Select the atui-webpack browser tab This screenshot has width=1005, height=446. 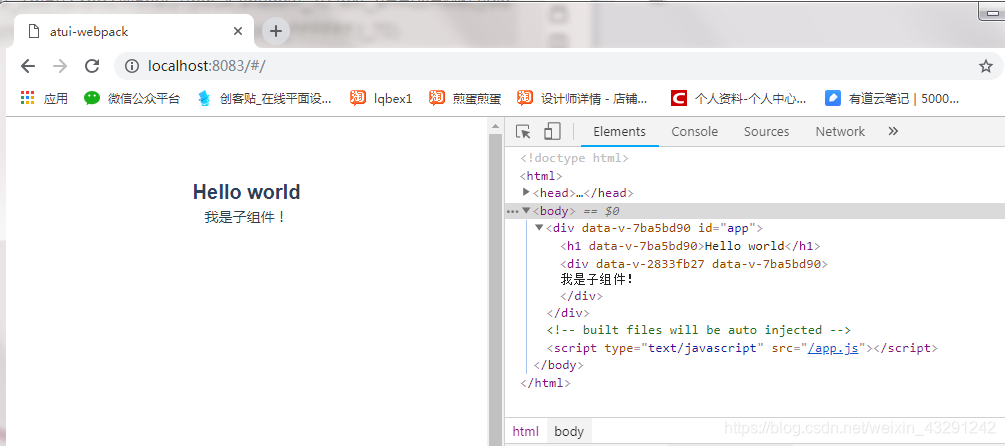pos(133,31)
